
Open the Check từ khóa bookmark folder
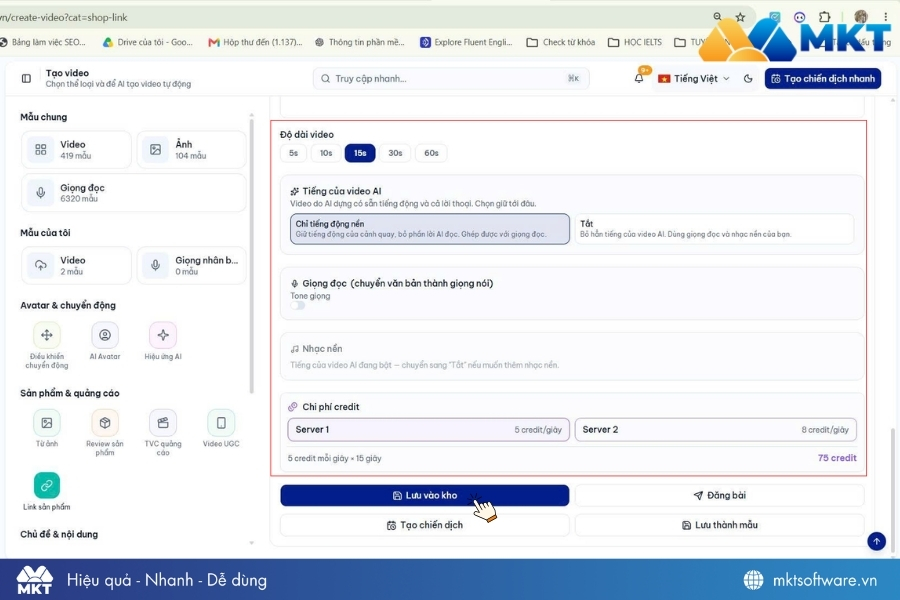click(x=561, y=42)
